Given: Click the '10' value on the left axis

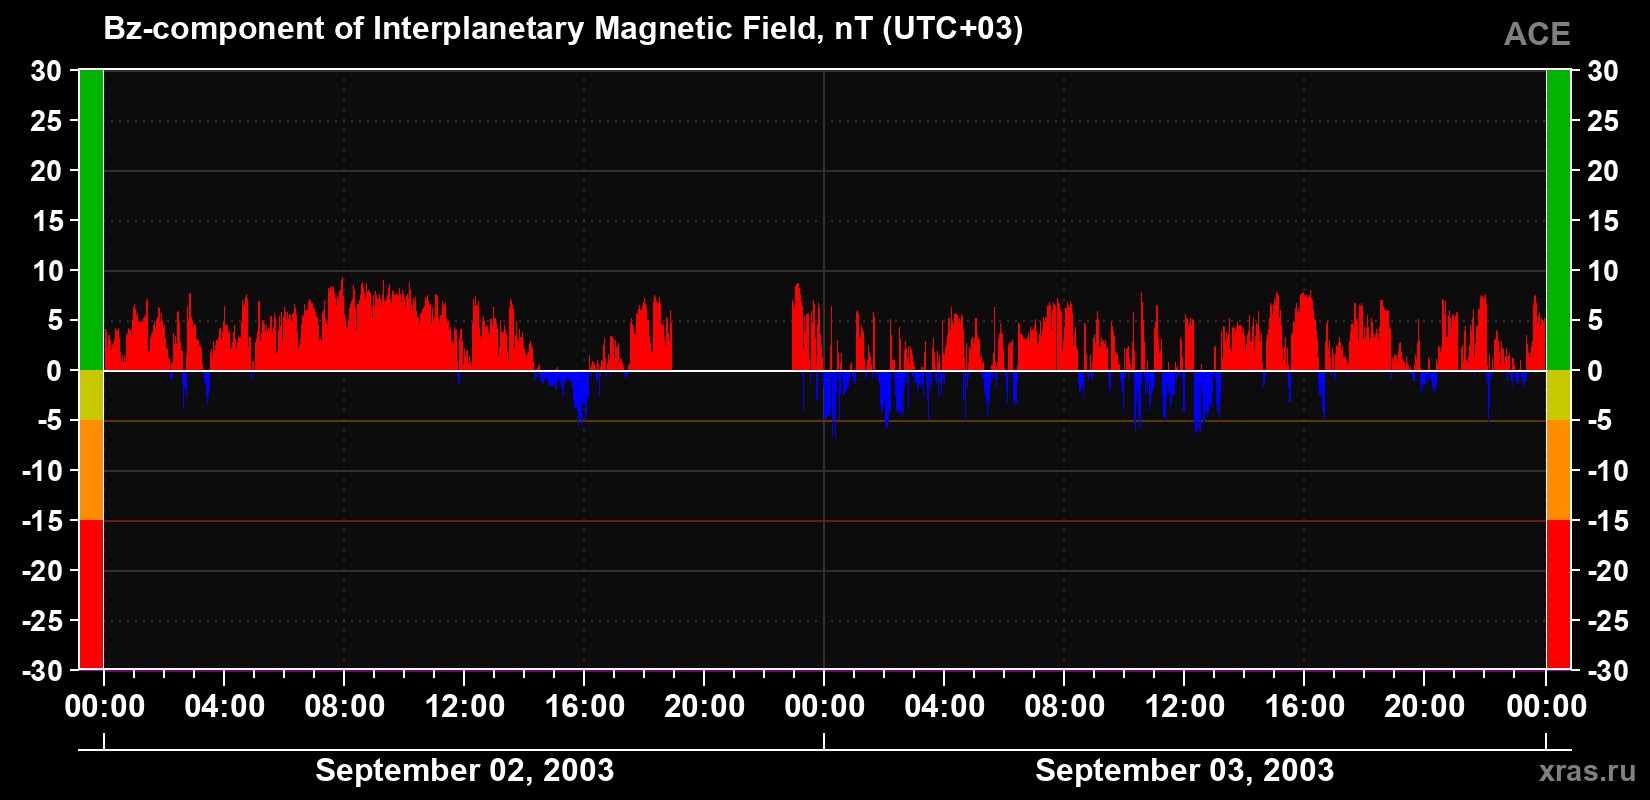Looking at the screenshot, I should [x=46, y=271].
